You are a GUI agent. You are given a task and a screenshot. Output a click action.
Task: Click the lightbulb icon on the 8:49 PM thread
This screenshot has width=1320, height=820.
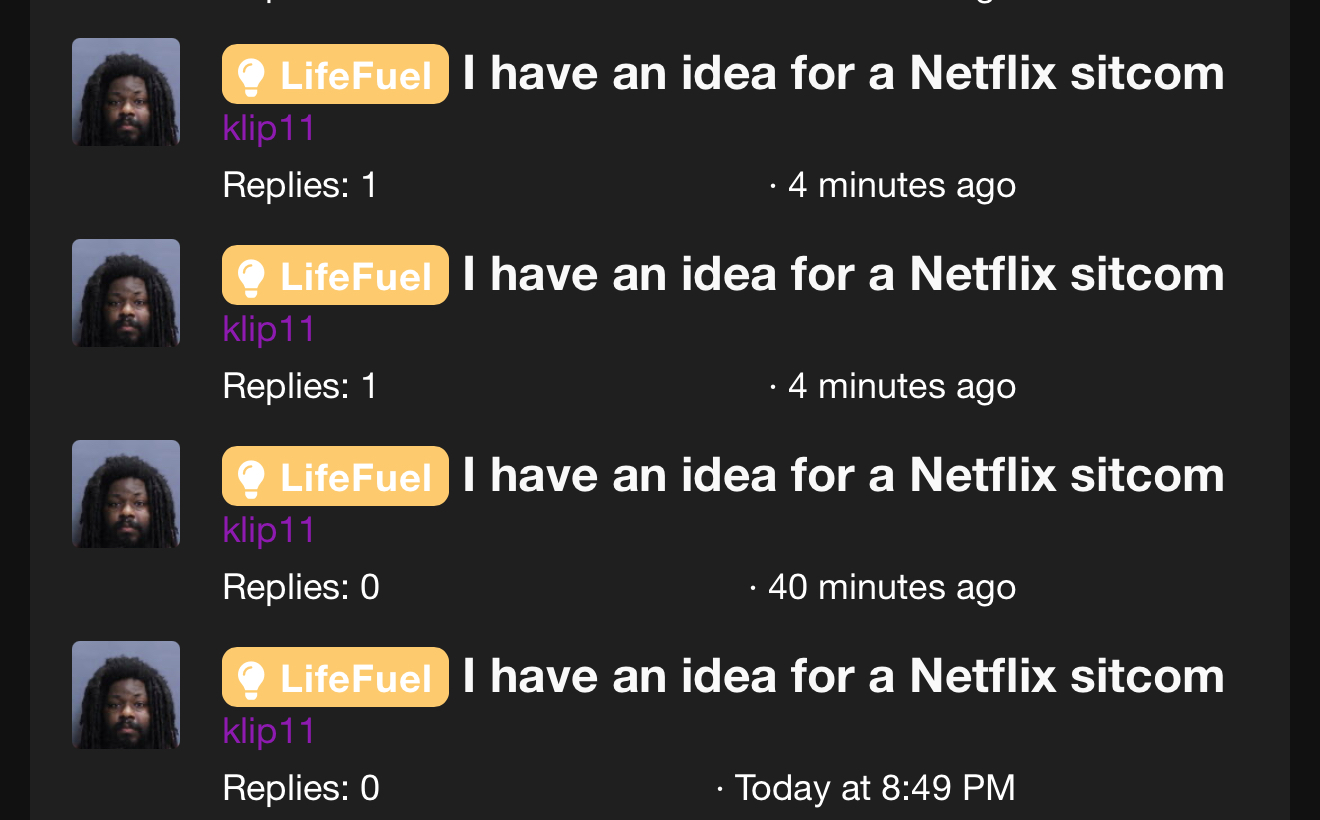250,679
